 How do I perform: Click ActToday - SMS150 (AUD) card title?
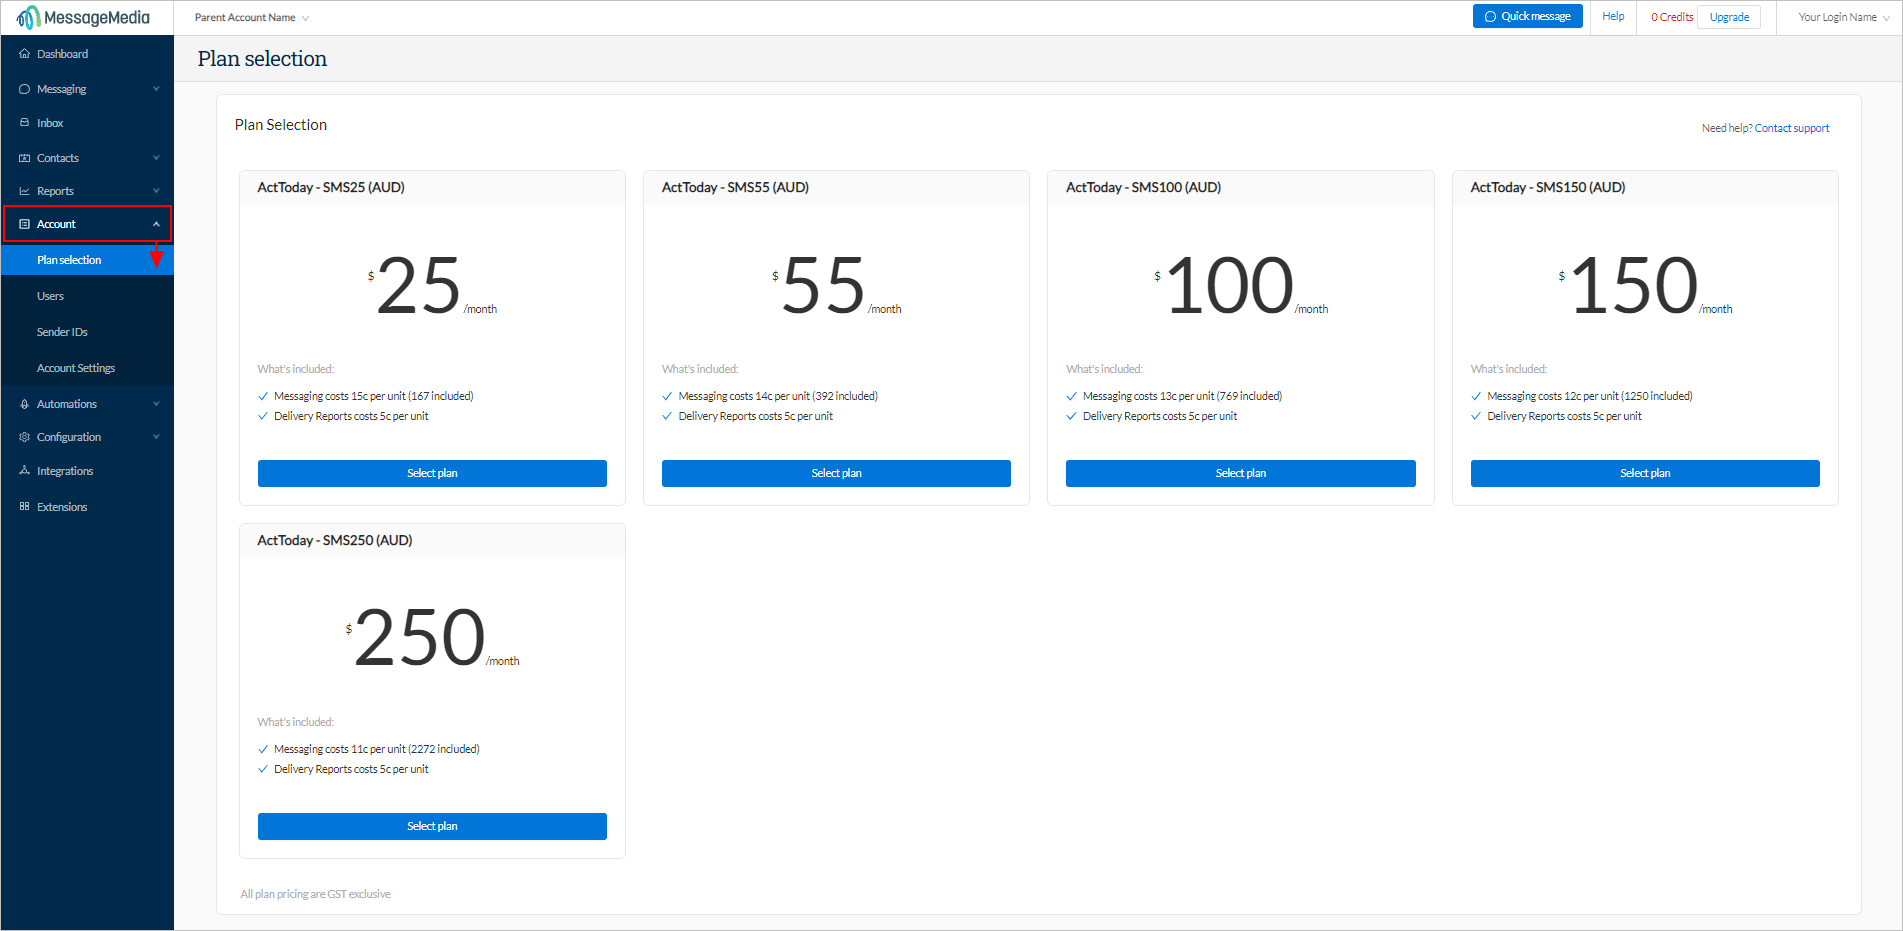[x=1547, y=187]
